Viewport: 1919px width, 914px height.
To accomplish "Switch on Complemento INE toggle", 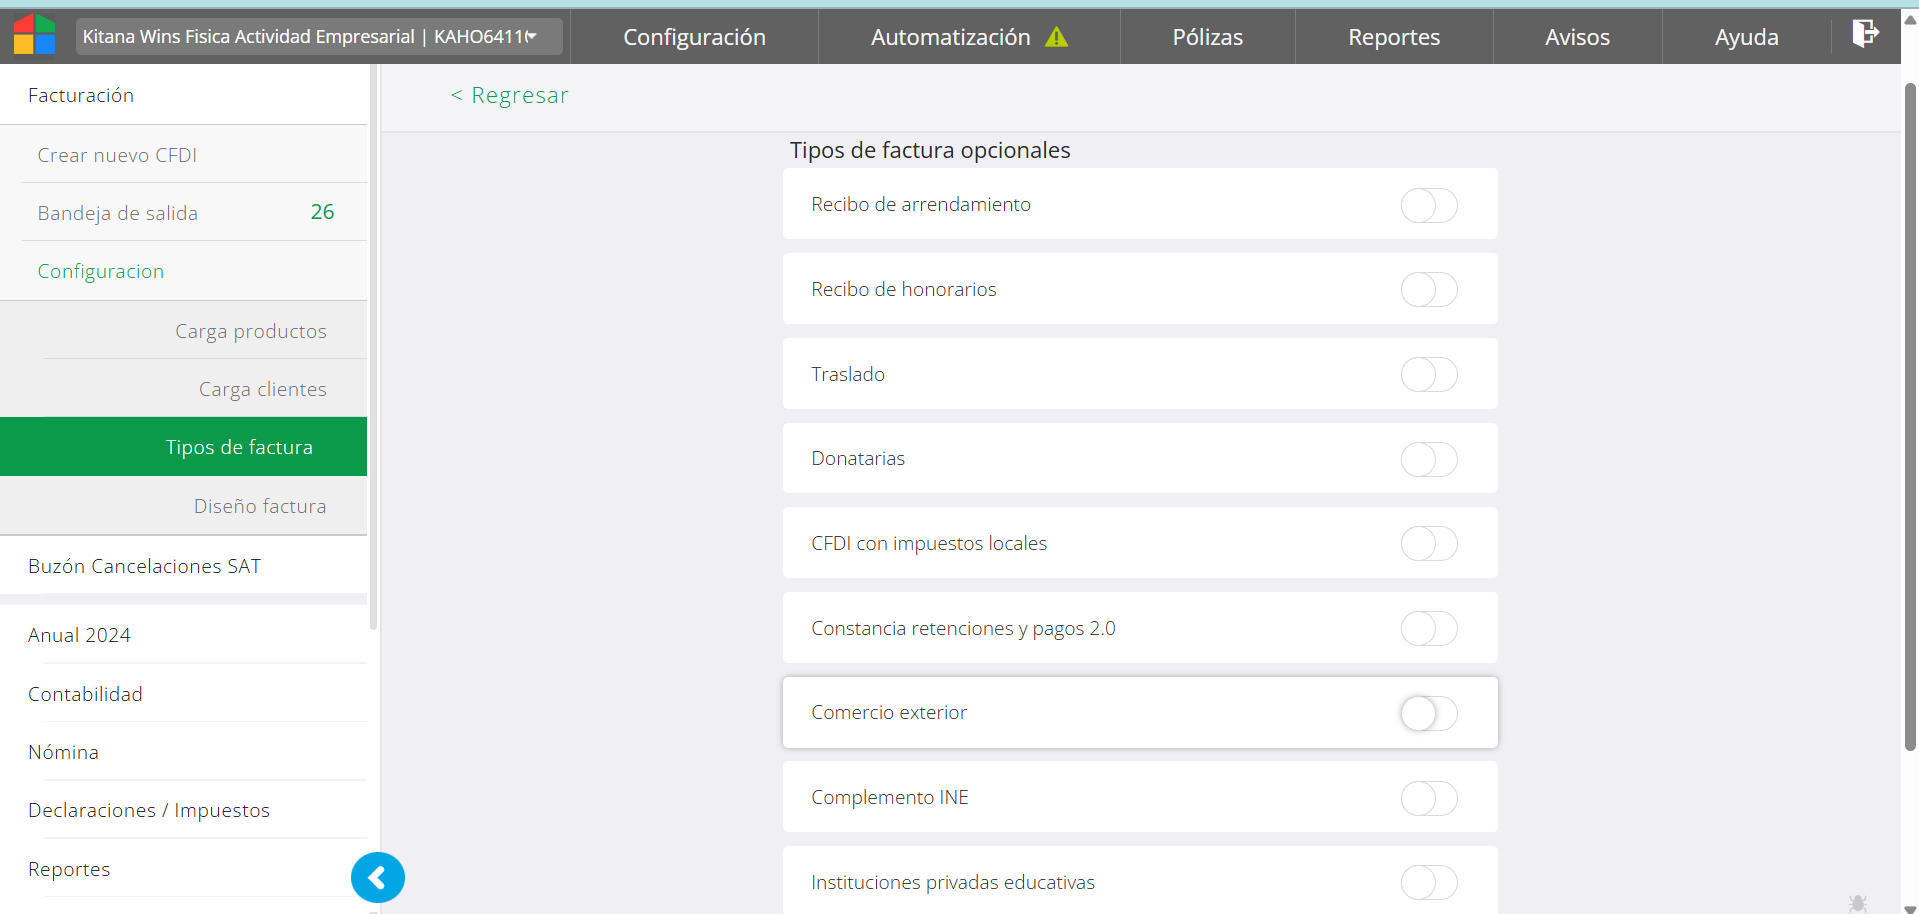I will [x=1428, y=798].
